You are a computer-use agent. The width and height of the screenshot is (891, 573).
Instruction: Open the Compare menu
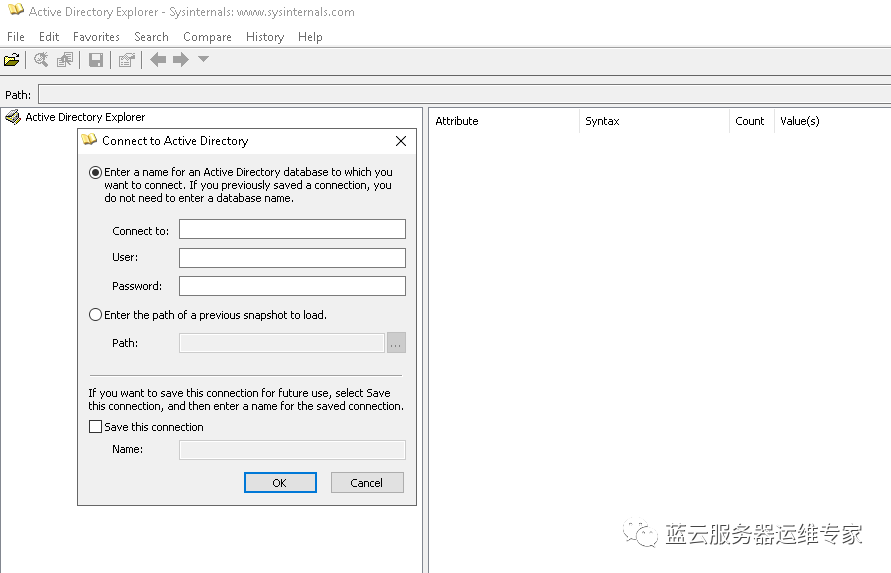pyautogui.click(x=207, y=37)
